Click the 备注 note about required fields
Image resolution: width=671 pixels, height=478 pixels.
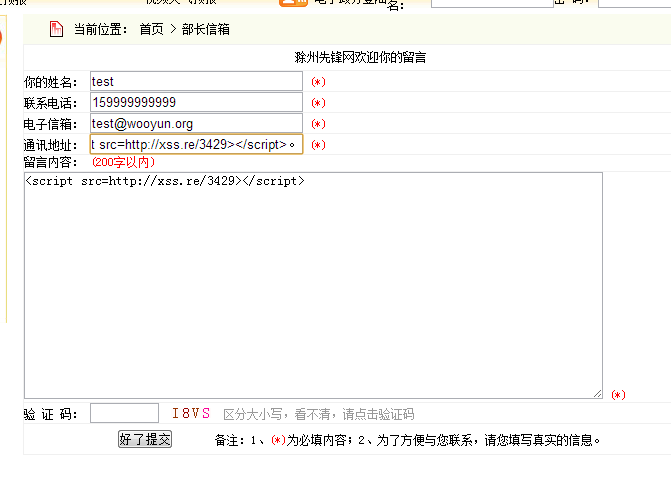click(x=407, y=440)
